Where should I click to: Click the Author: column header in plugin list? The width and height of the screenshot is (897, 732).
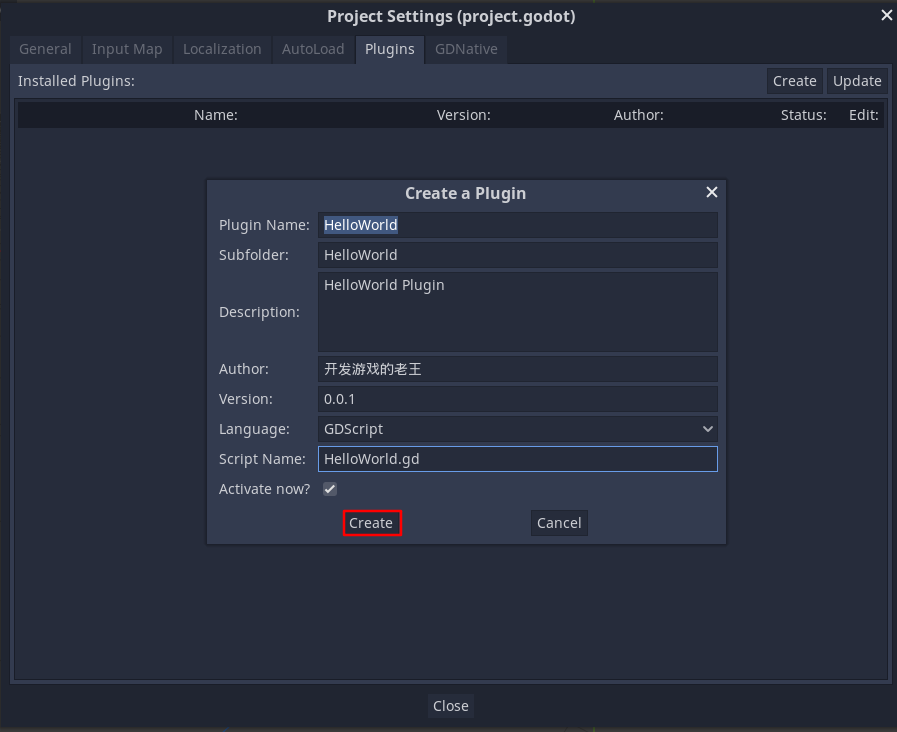(x=638, y=115)
